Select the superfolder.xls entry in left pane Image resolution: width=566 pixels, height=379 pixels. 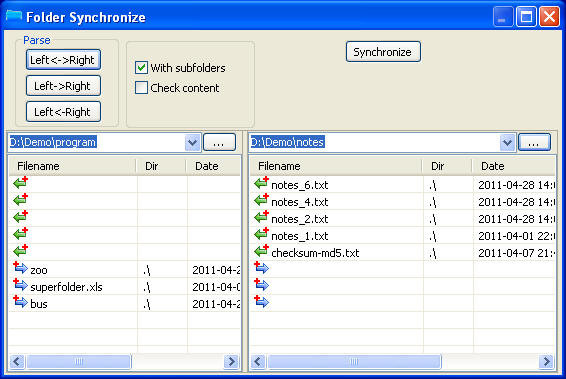(125, 287)
